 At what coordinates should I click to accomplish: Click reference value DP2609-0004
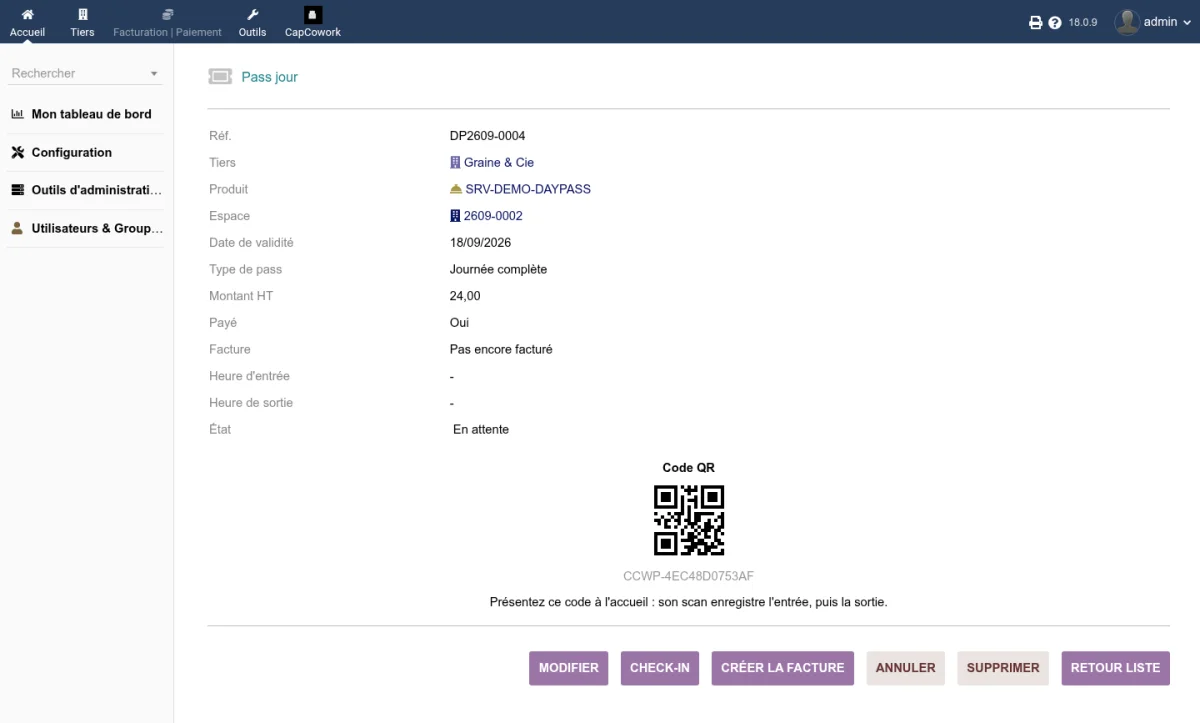pos(487,136)
